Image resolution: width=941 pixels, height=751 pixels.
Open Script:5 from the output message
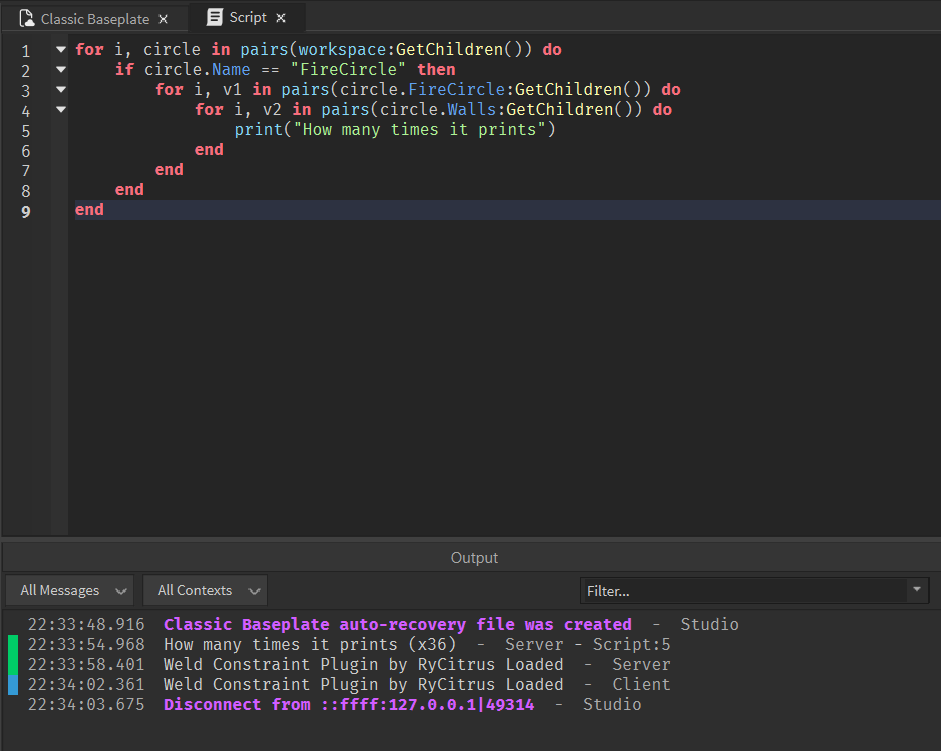click(631, 643)
